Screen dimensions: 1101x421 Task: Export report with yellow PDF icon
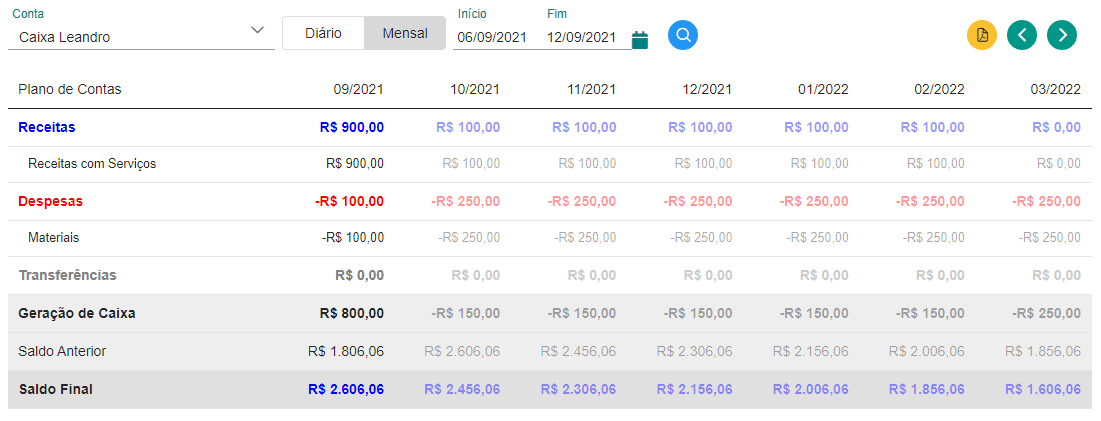(x=982, y=34)
